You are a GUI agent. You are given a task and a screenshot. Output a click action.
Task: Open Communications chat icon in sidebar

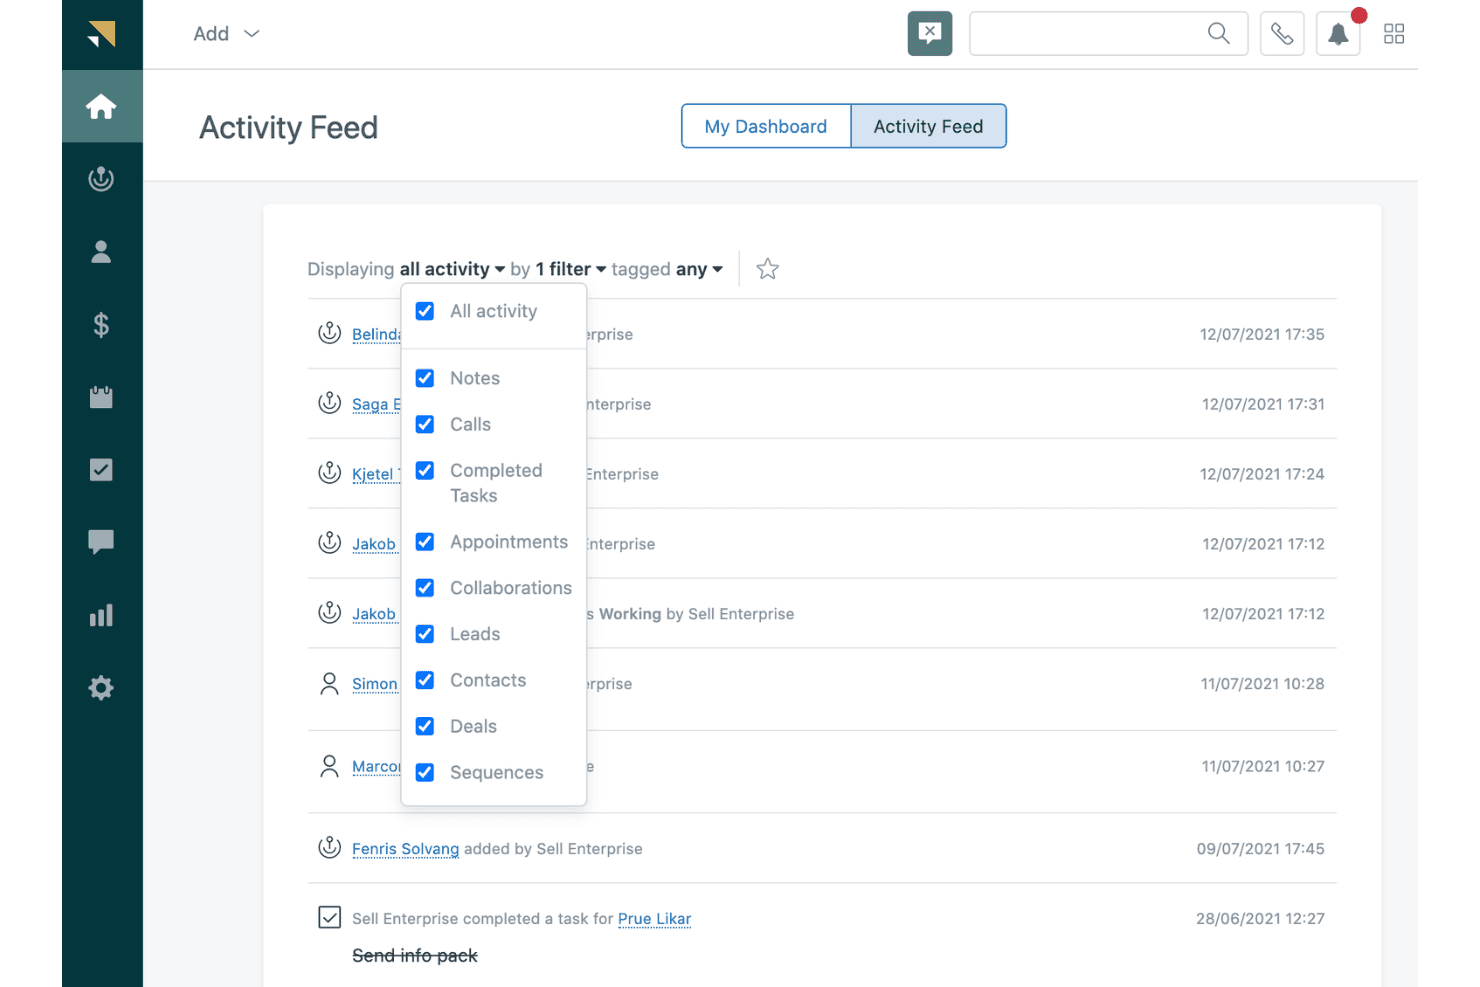click(101, 542)
